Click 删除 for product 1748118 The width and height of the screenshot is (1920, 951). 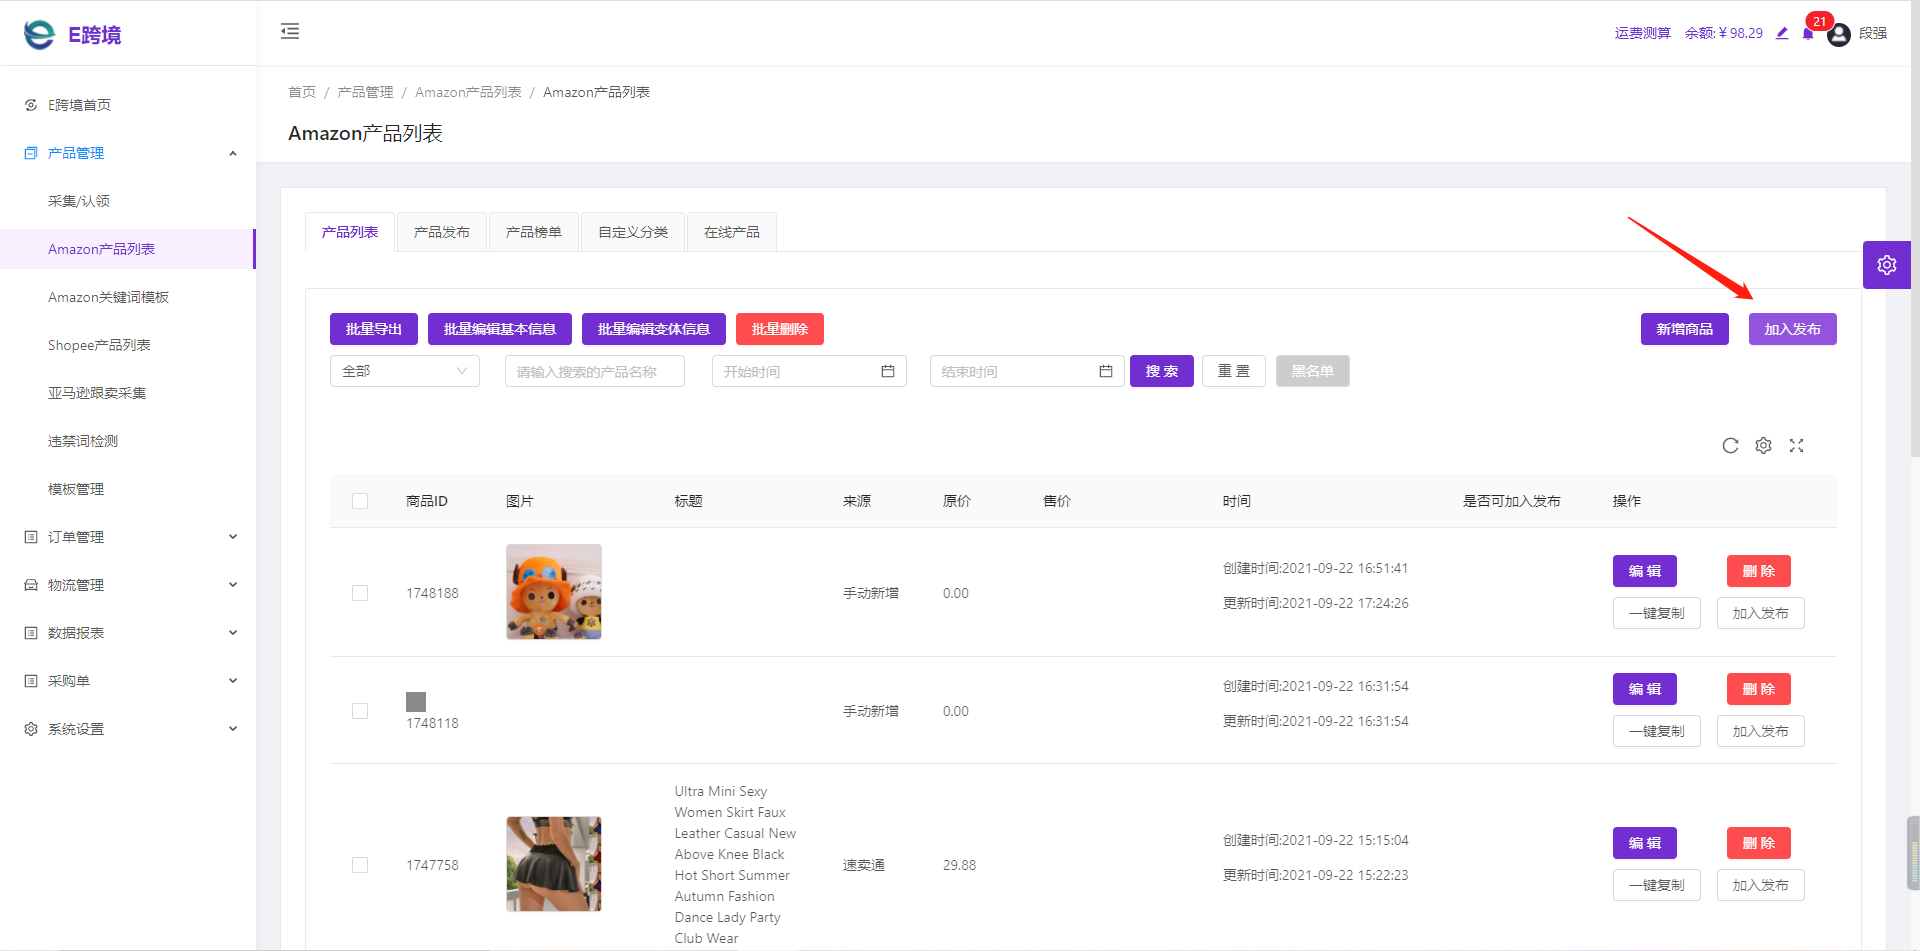[1759, 689]
